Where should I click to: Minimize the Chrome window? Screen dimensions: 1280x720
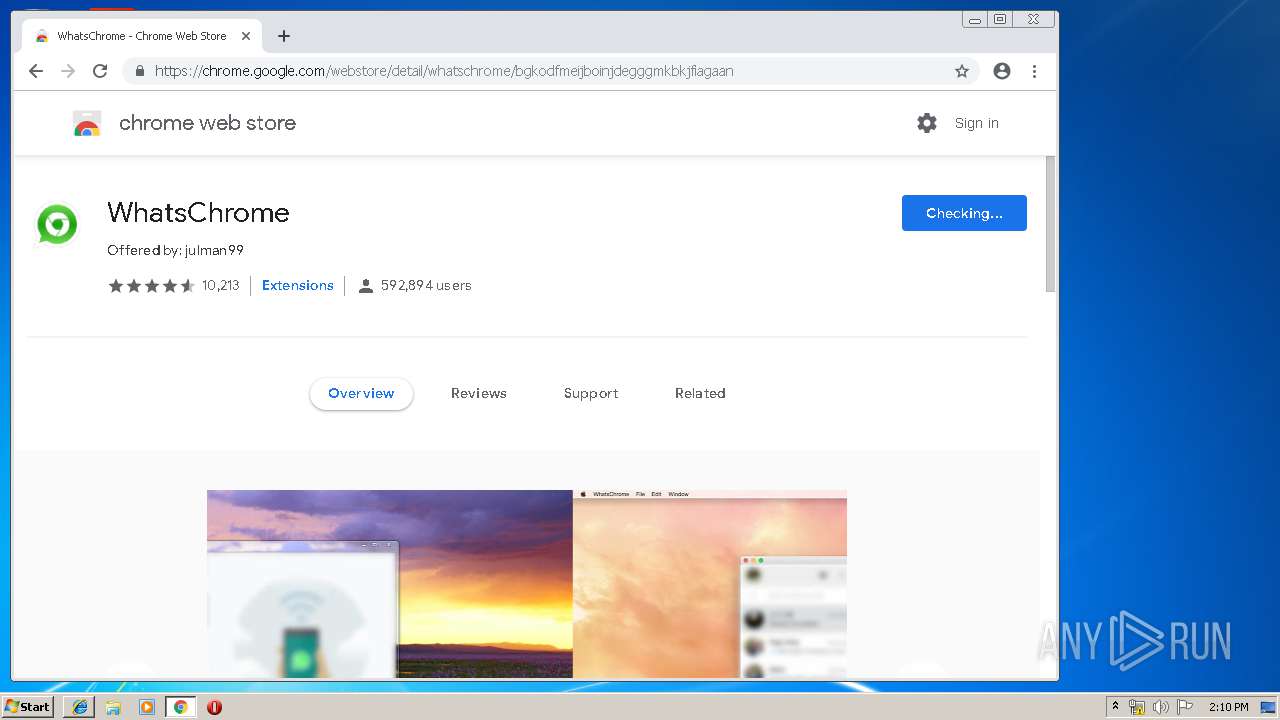975,19
